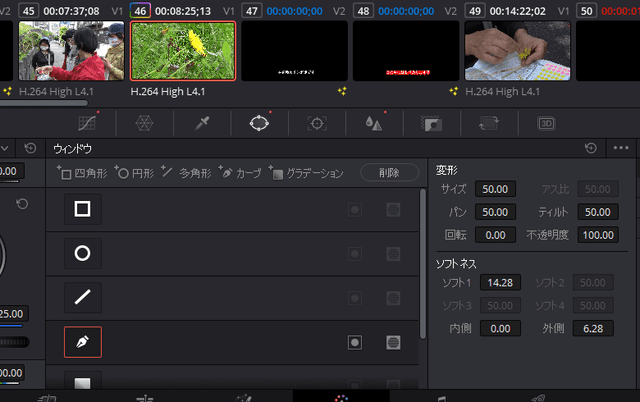The width and height of the screenshot is (640, 402).
Task: Click the clip 50 number badge
Action: 586,11
